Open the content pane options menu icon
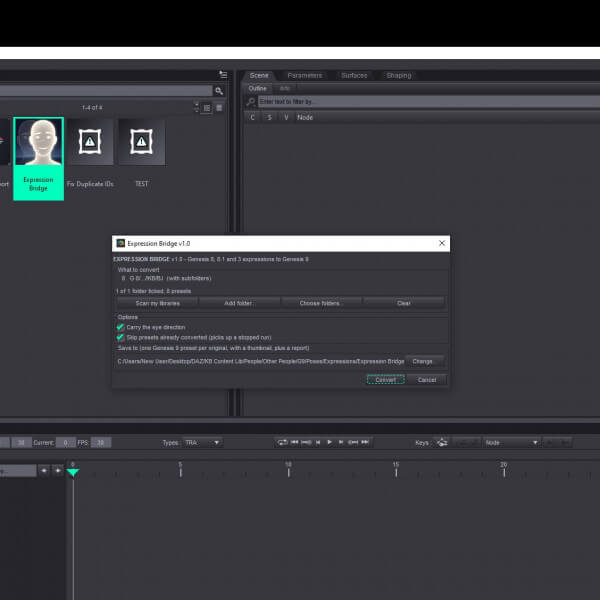This screenshot has height=600, width=600. coord(223,75)
